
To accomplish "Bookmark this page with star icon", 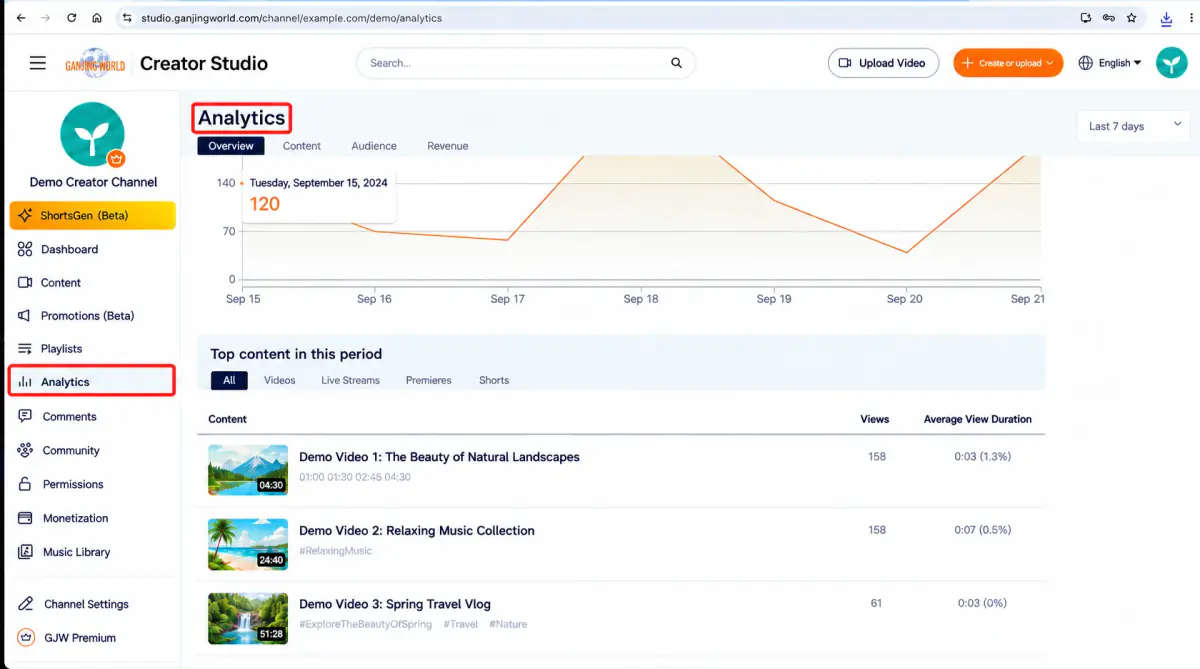I will [x=1132, y=18].
